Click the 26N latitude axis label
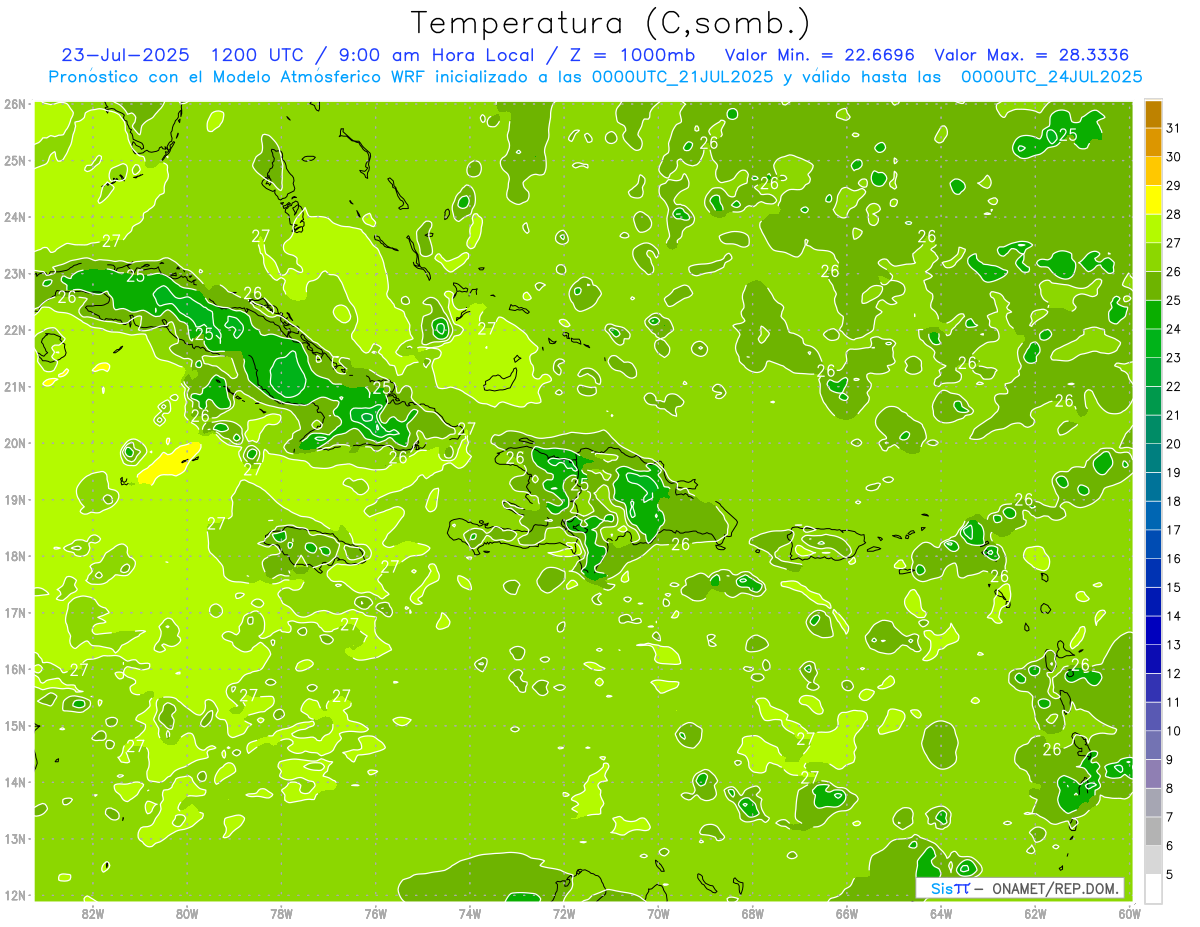1200x927 pixels. point(15,104)
